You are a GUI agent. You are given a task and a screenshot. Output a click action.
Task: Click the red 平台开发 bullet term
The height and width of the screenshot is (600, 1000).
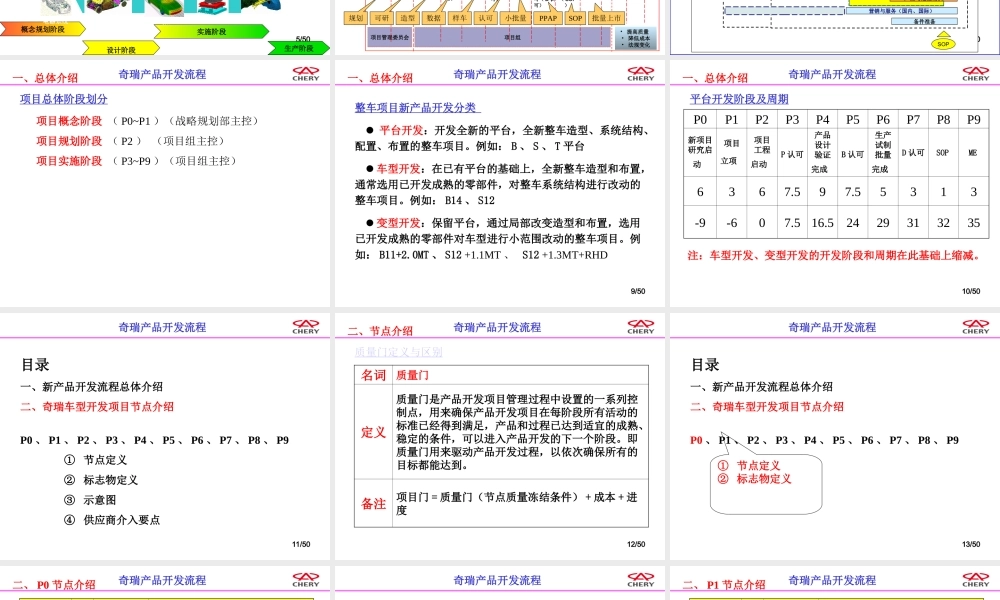(401, 130)
